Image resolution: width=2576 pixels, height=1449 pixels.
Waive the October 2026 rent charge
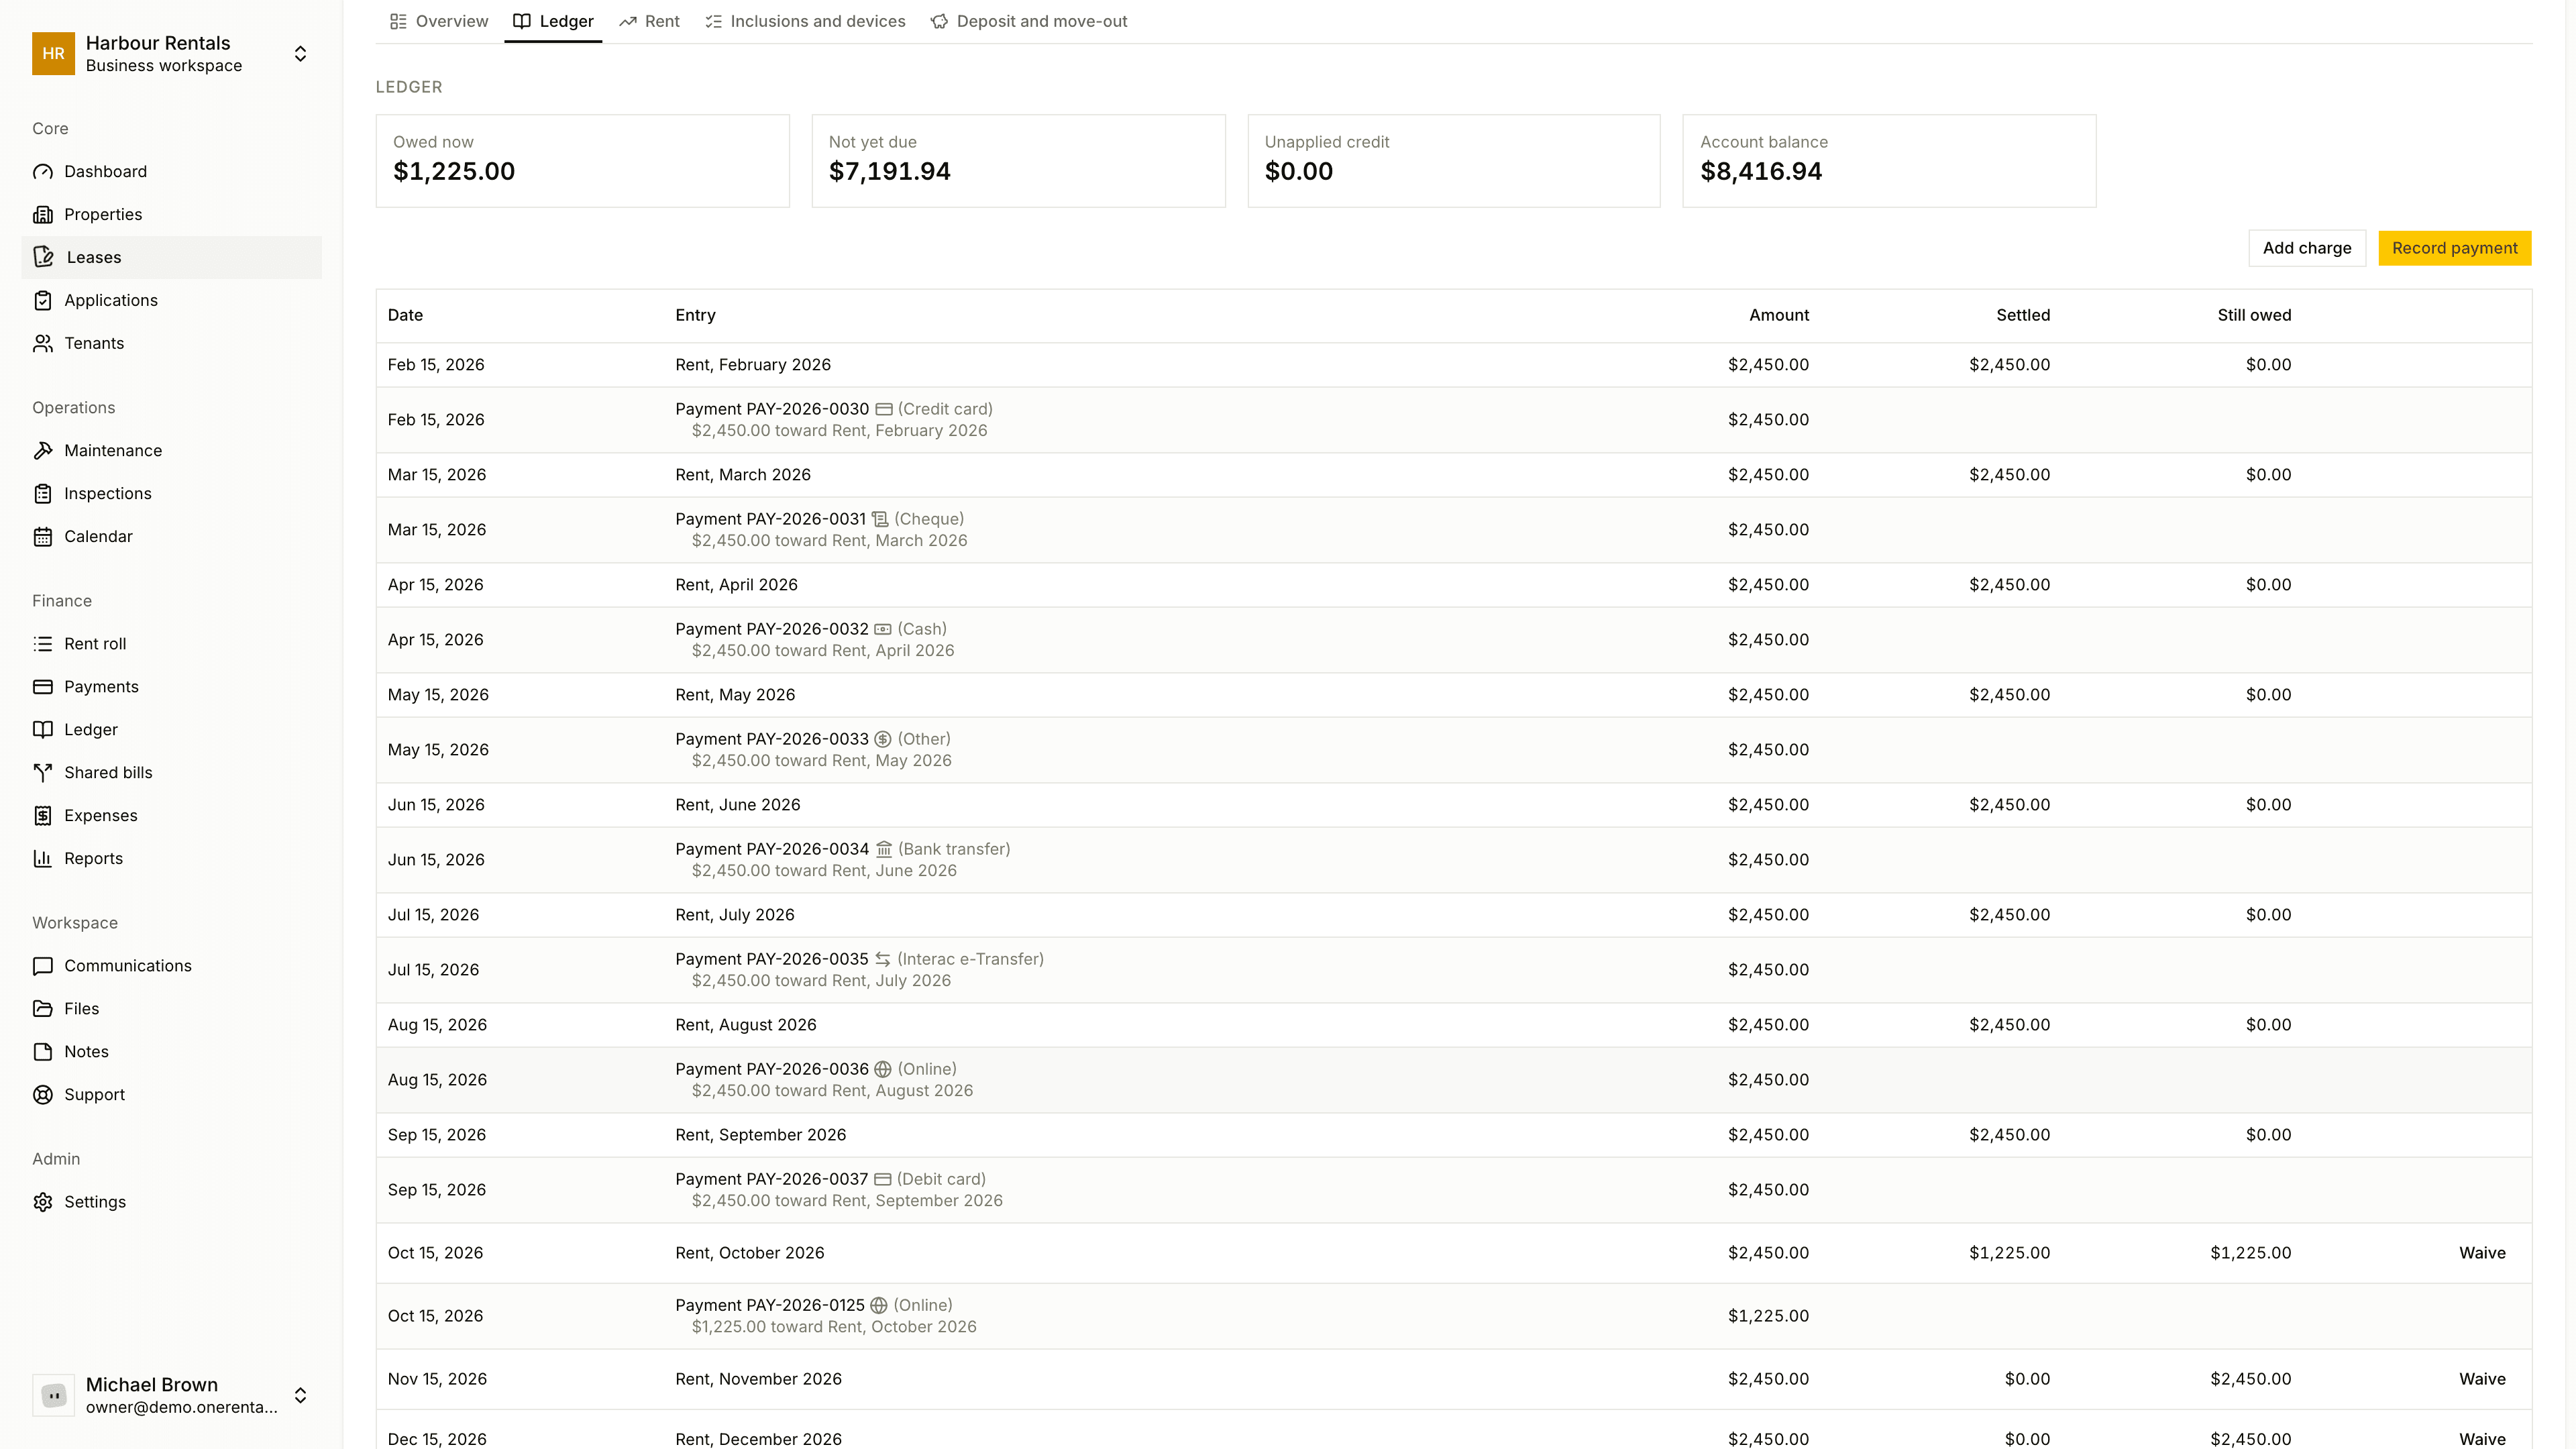pos(2482,1253)
